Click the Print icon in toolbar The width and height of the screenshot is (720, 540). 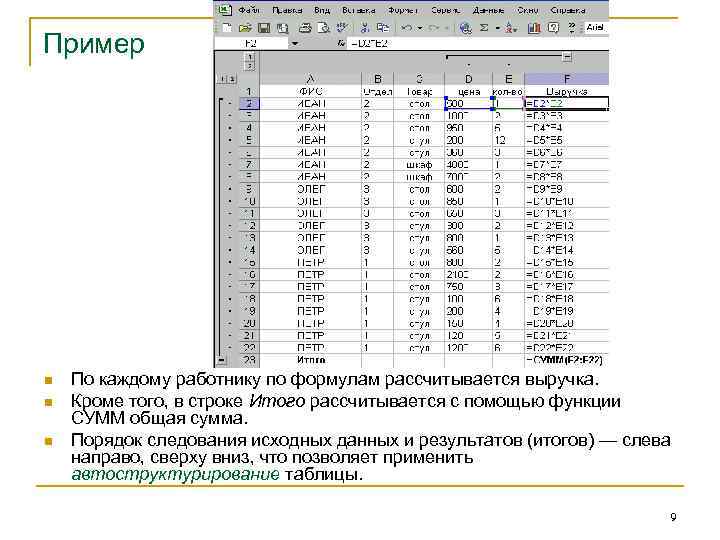point(305,28)
